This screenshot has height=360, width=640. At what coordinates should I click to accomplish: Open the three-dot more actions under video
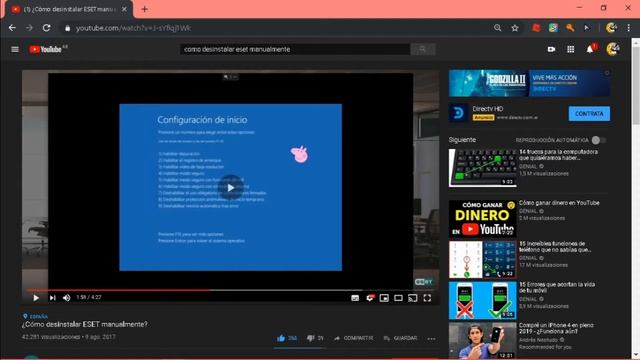point(431,338)
